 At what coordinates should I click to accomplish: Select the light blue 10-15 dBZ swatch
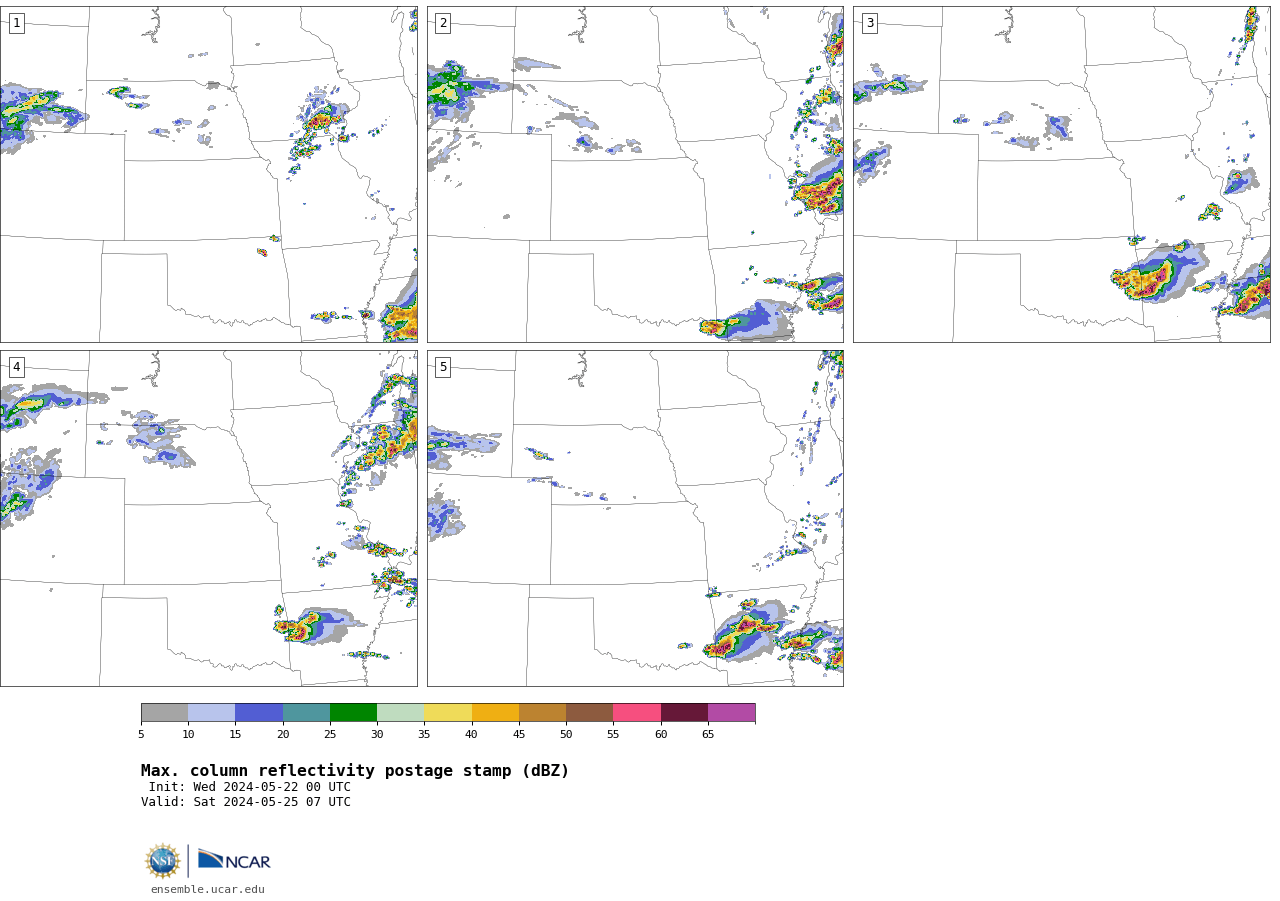pyautogui.click(x=212, y=713)
